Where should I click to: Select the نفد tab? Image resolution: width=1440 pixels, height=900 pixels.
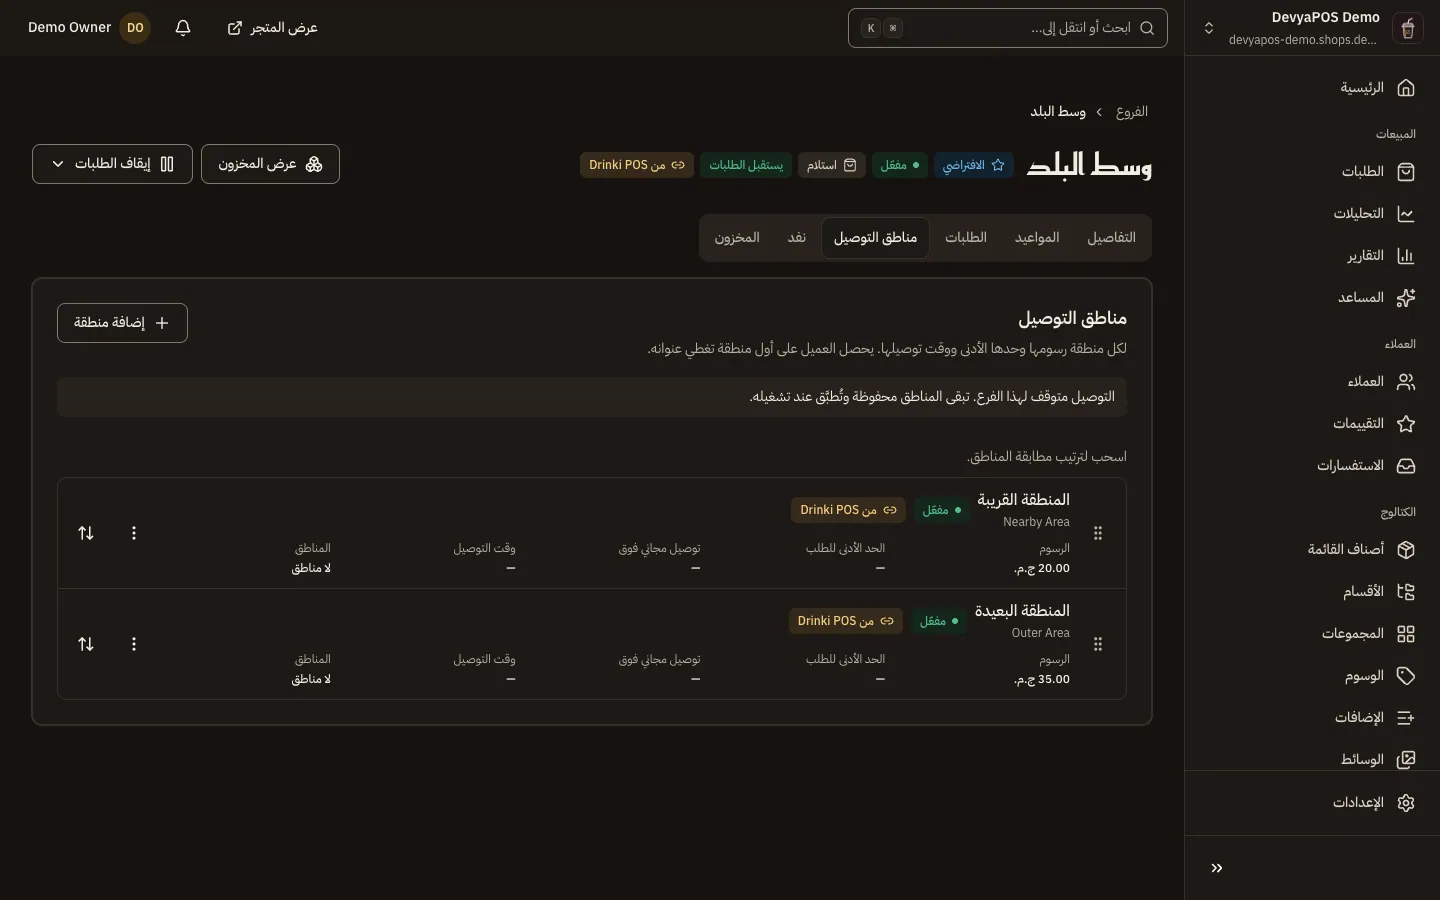pyautogui.click(x=796, y=238)
